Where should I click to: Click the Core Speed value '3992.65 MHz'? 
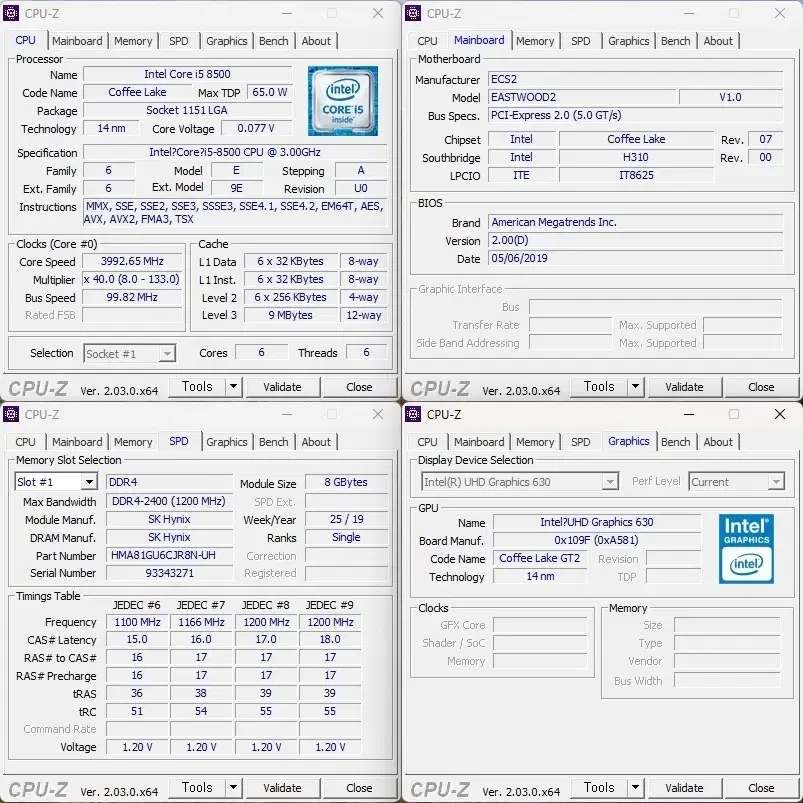tap(132, 261)
